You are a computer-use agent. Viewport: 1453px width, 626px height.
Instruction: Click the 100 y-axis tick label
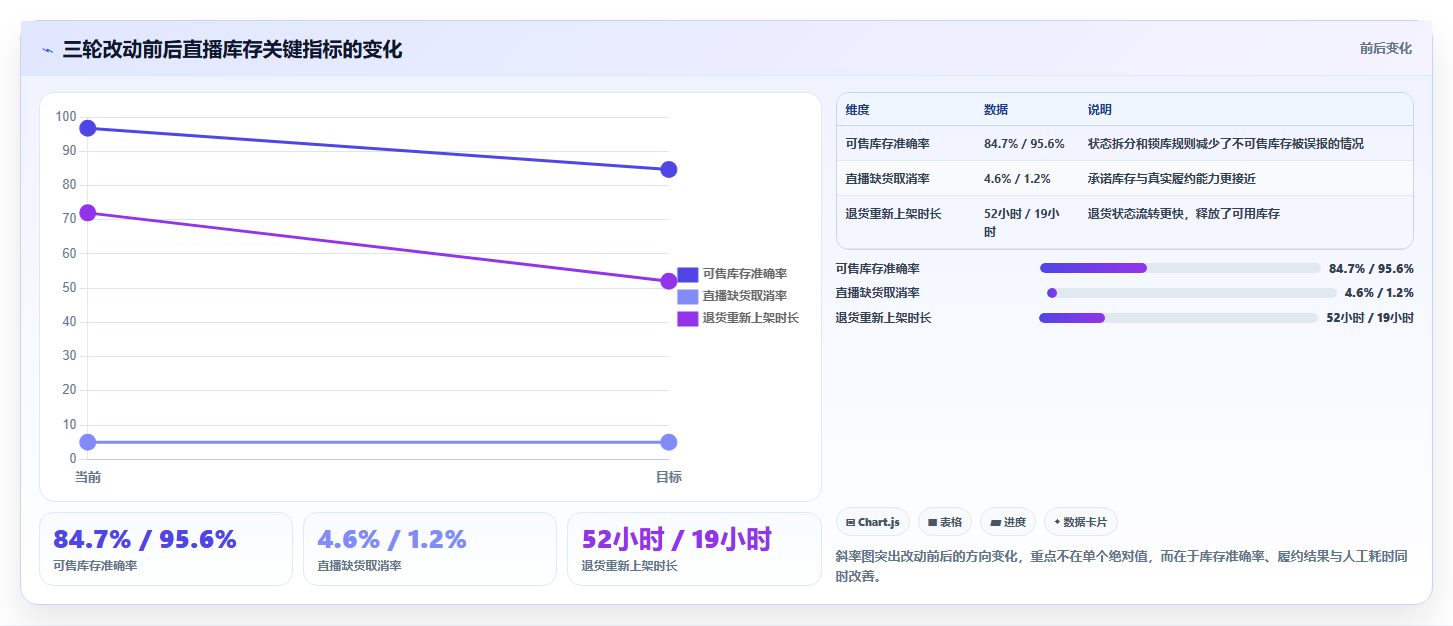tap(66, 117)
